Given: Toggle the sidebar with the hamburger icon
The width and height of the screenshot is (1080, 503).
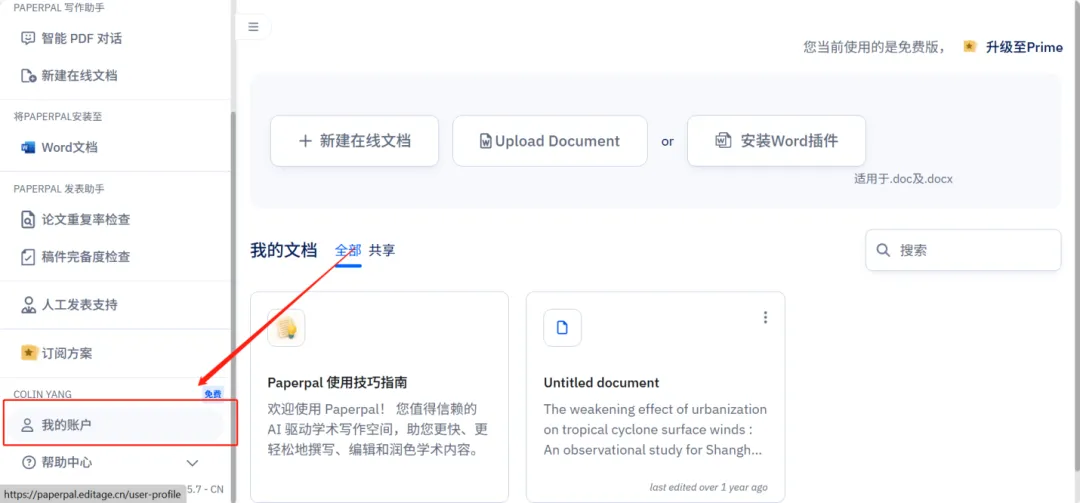Looking at the screenshot, I should (x=253, y=27).
